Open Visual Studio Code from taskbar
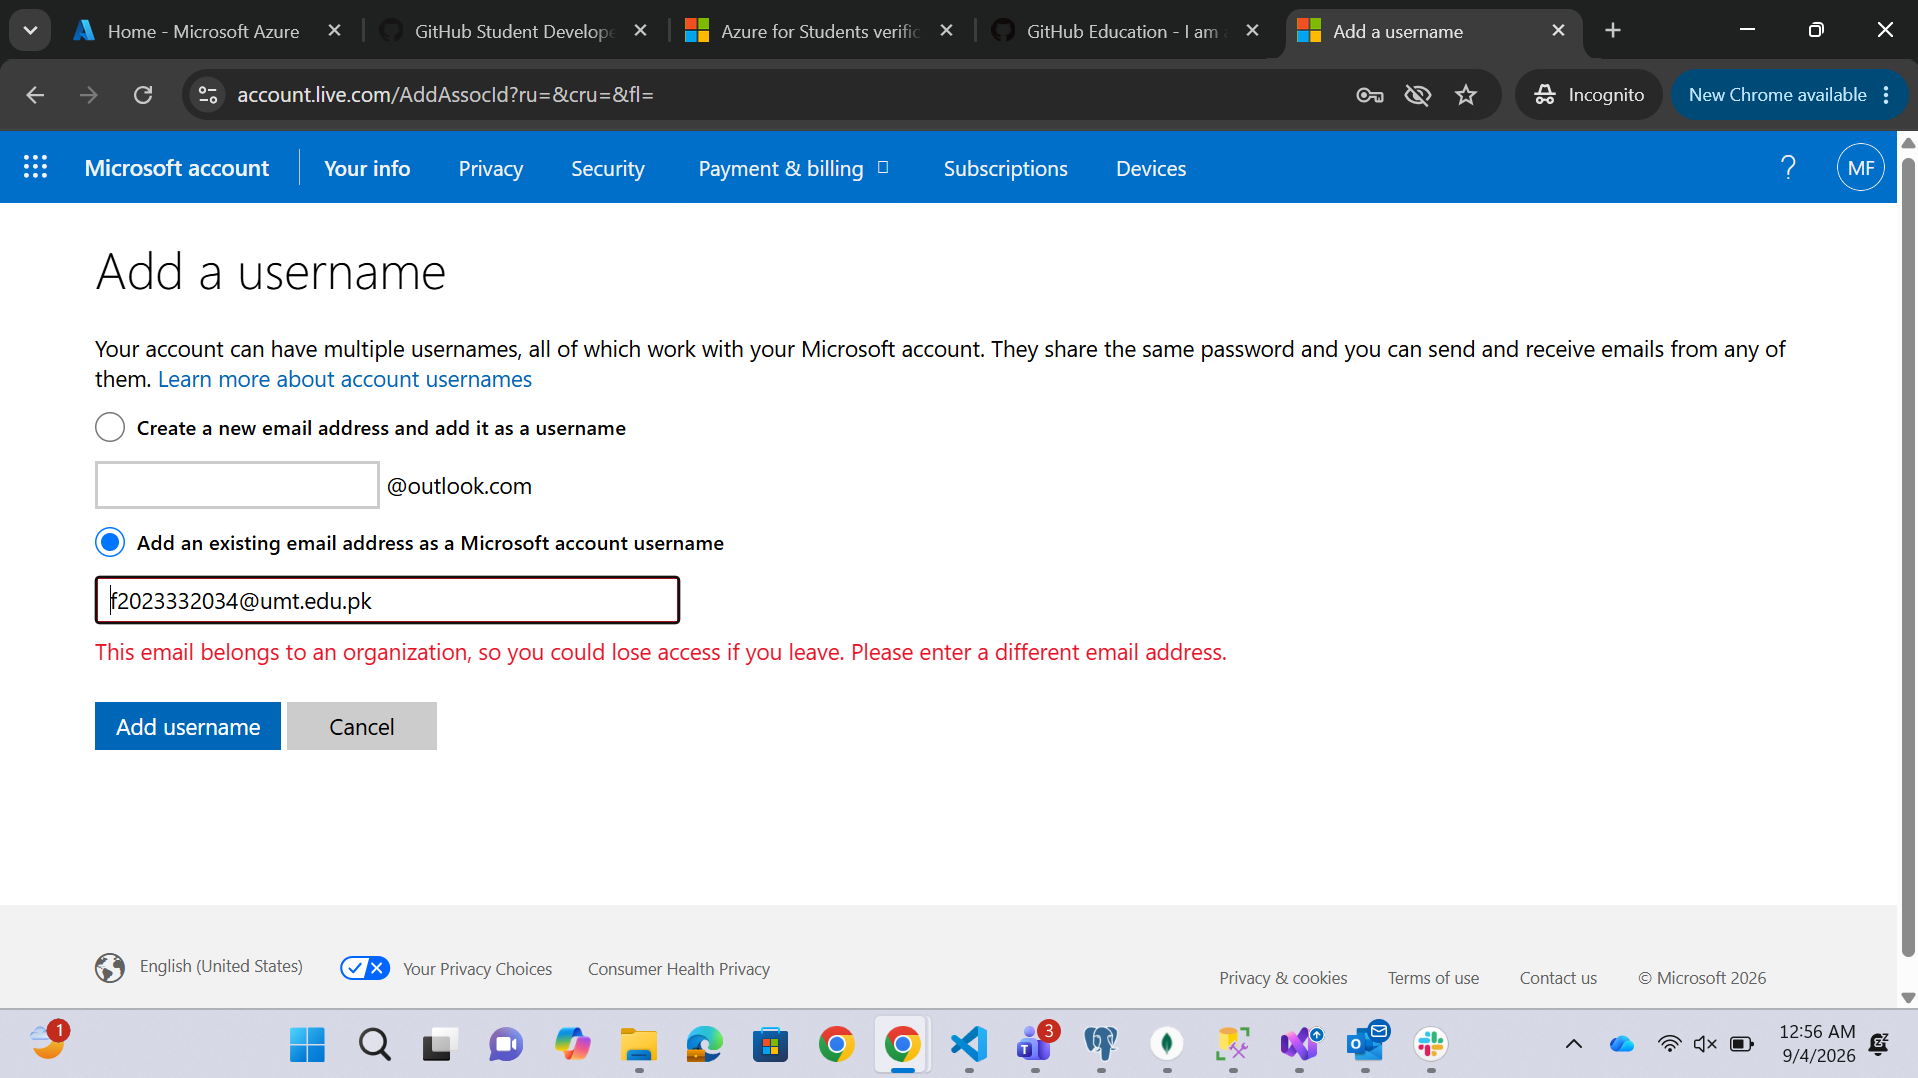The width and height of the screenshot is (1918, 1078). pos(969,1045)
